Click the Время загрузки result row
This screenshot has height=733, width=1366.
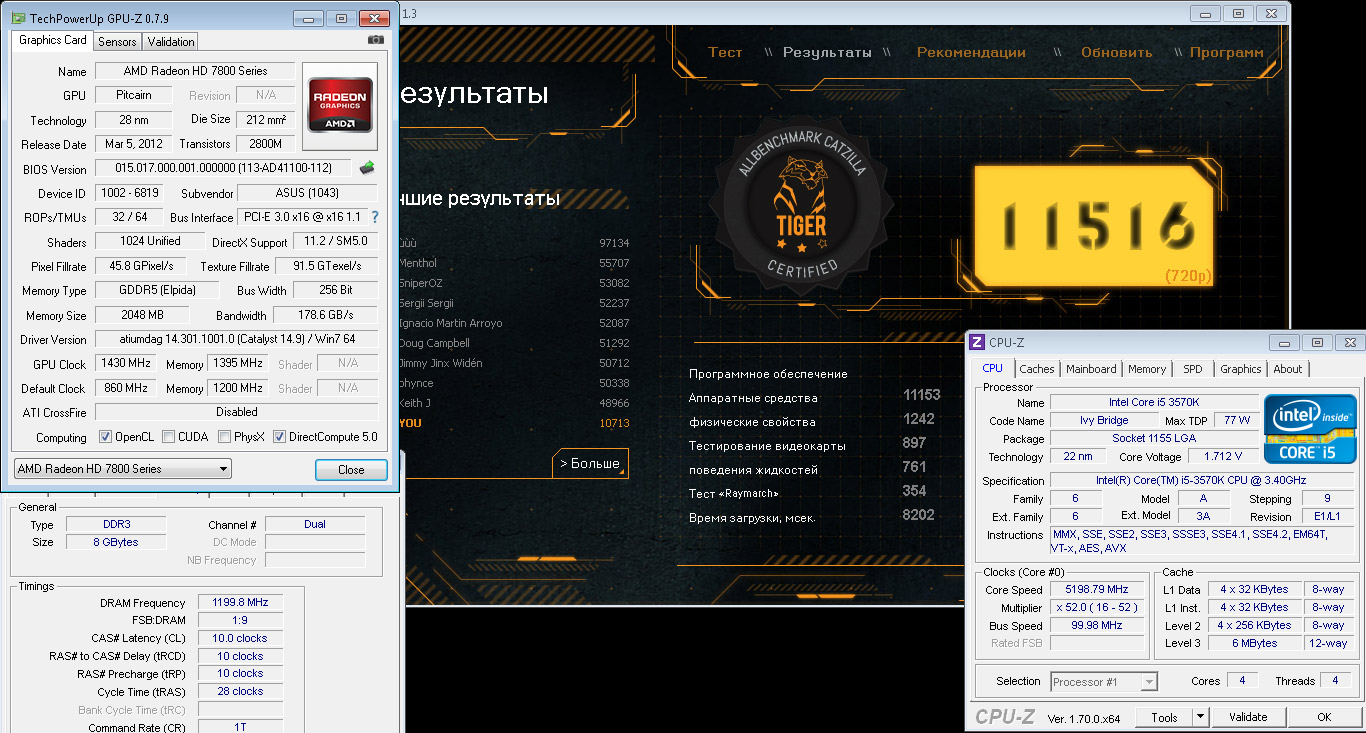click(x=812, y=517)
